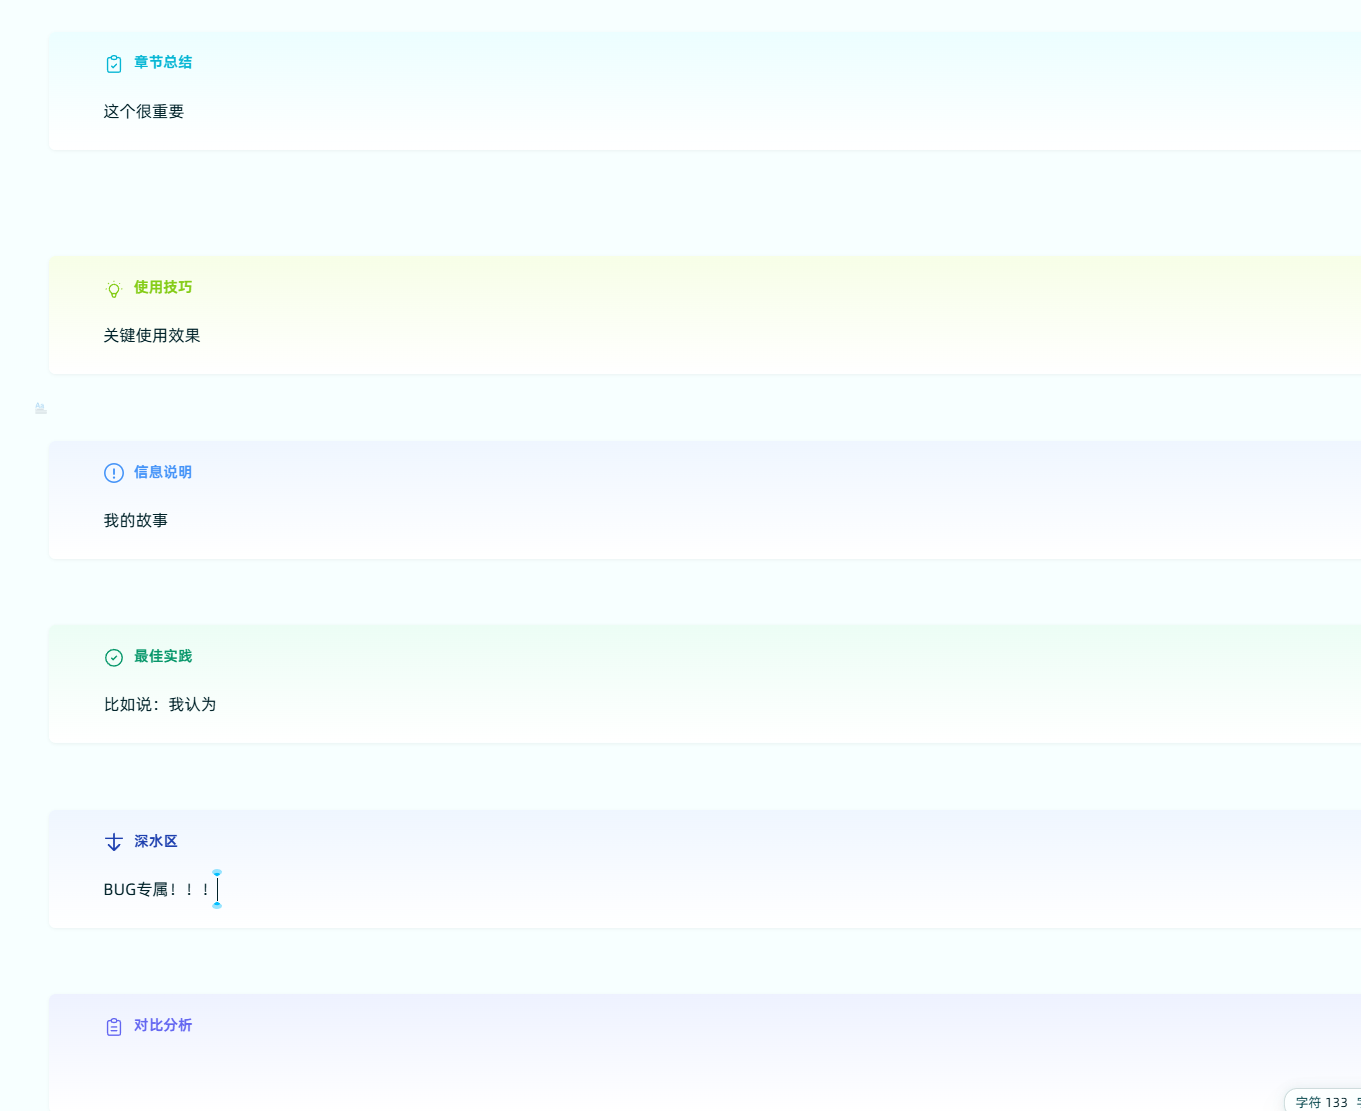
Task: Click the 对比分析 callout title
Action: pos(163,1025)
